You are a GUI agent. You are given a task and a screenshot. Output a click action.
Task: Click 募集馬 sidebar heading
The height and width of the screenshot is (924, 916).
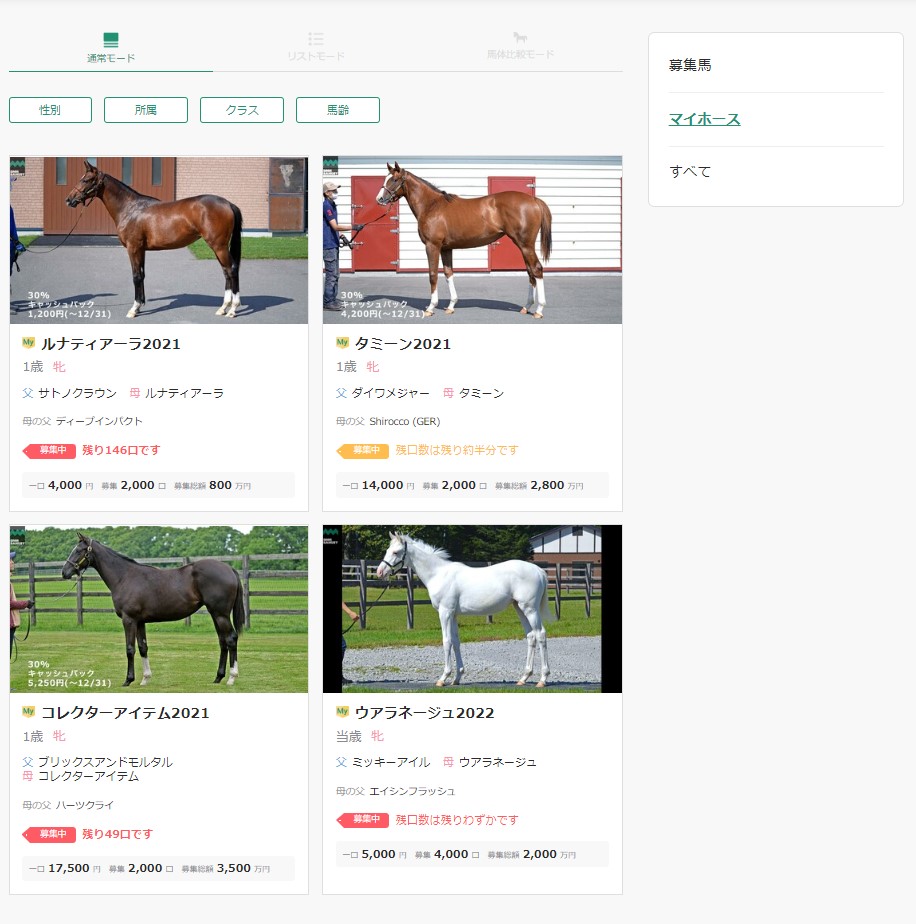(x=690, y=65)
